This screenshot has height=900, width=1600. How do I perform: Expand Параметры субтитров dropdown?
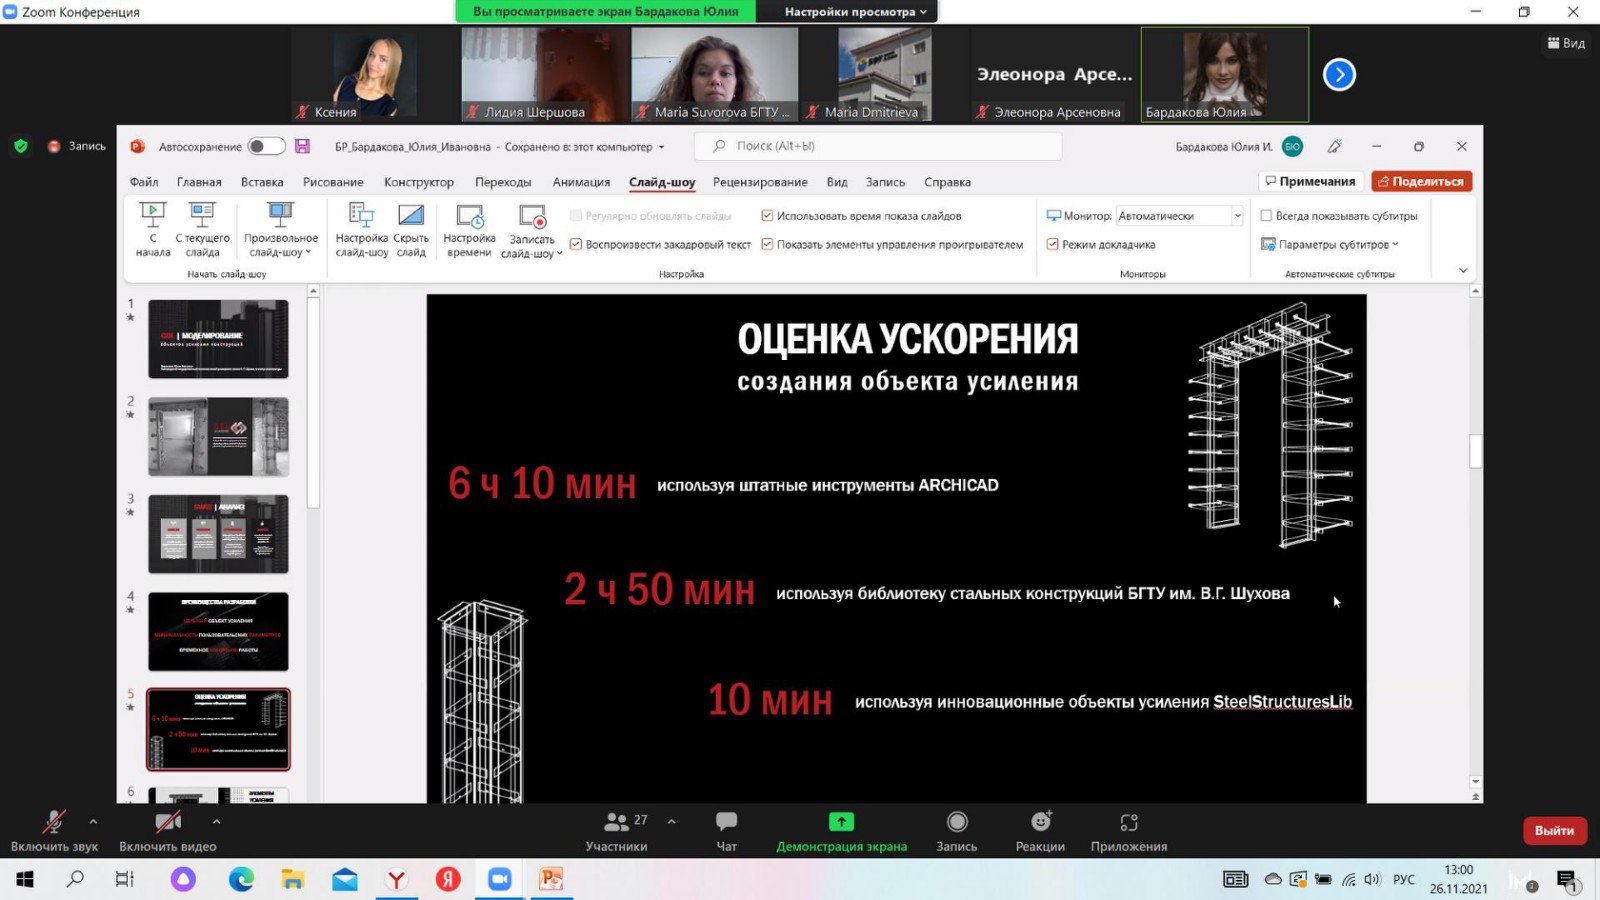coord(1395,244)
